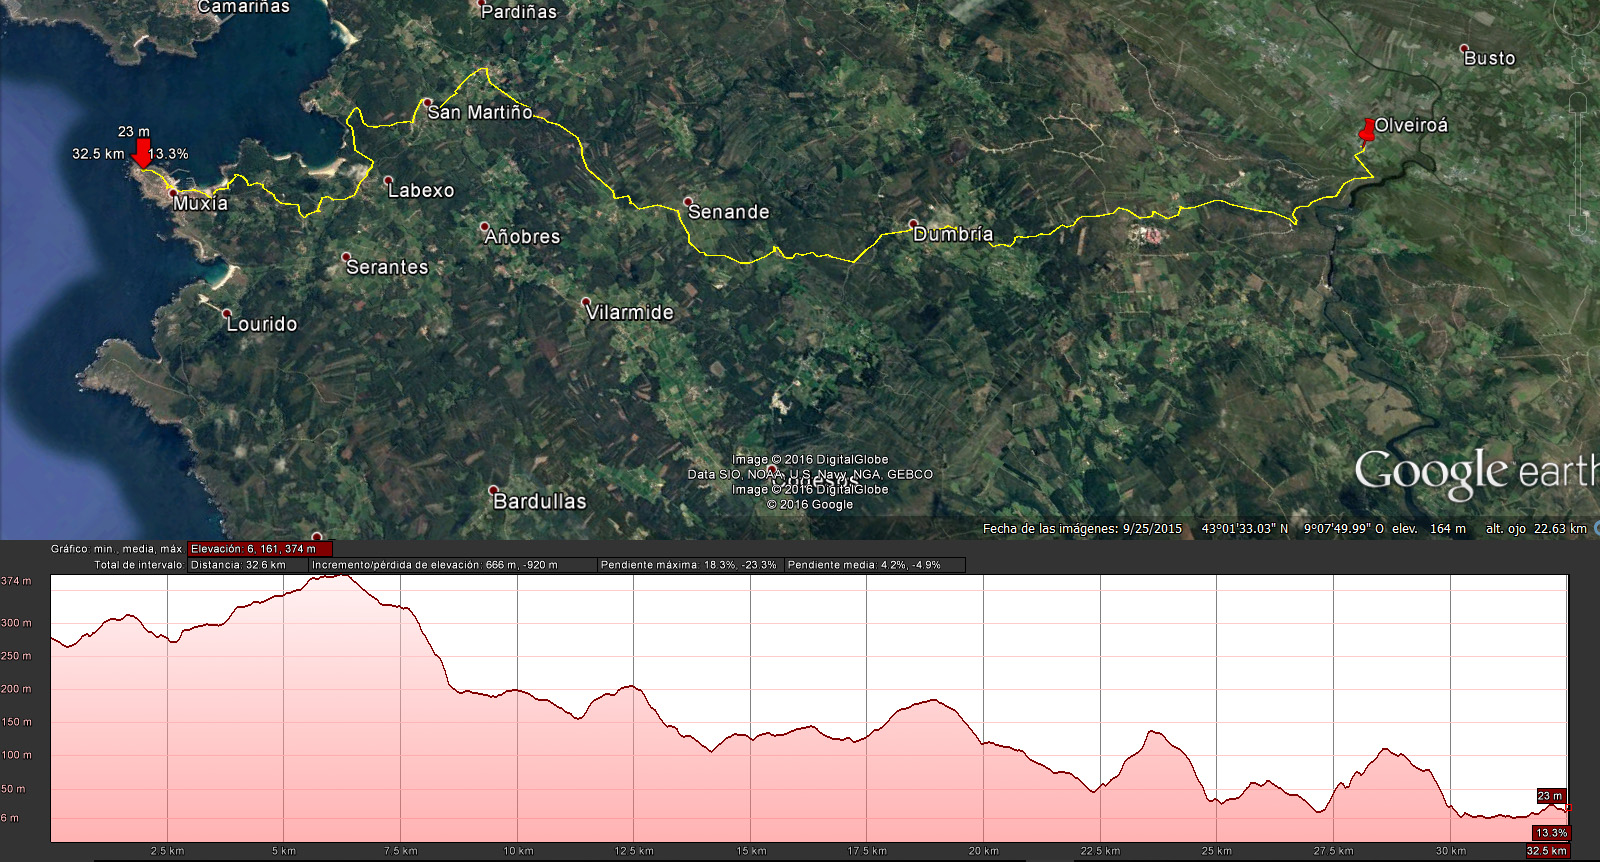Viewport: 1600px width, 862px height.
Task: Click the elevation profile peak at 374 m
Action: coord(341,576)
